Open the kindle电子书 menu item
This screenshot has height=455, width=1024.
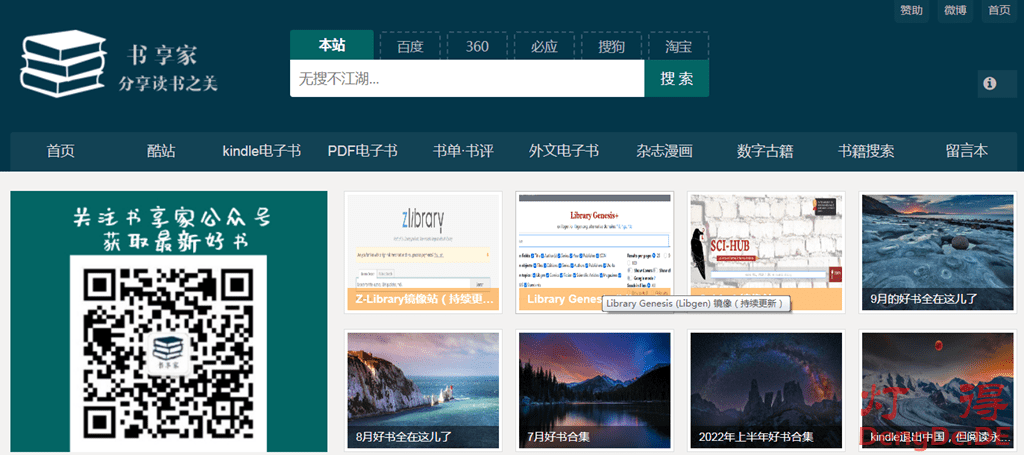(x=261, y=151)
